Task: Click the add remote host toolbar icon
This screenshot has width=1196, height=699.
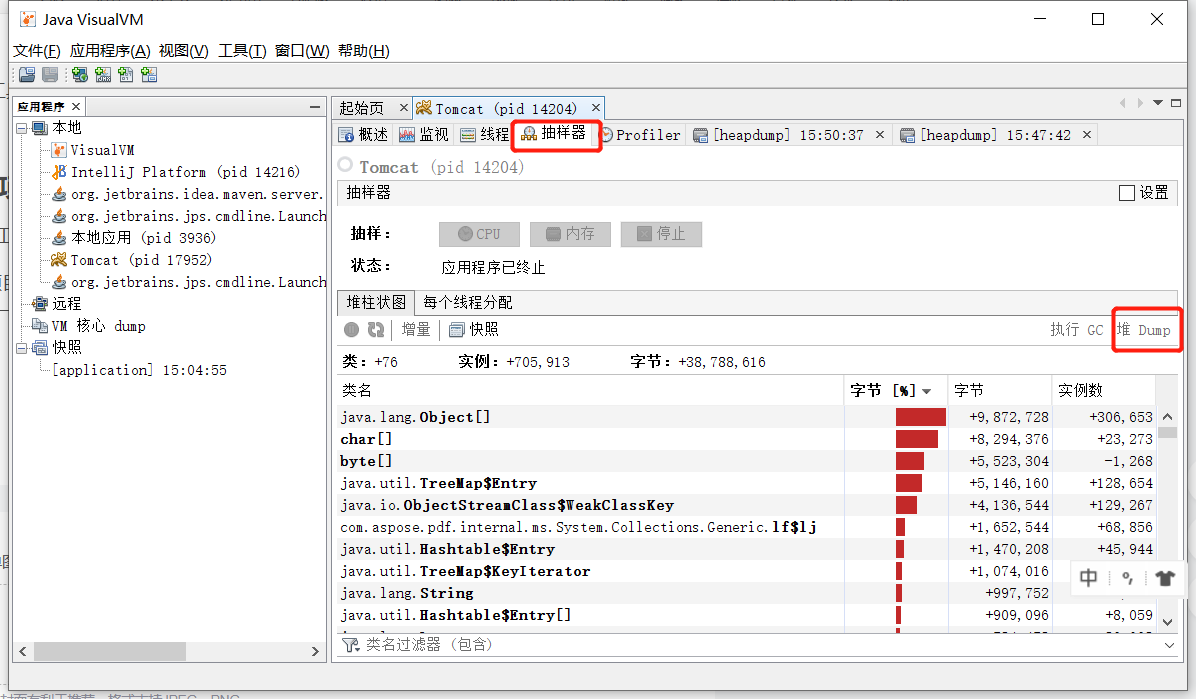Action: tap(79, 74)
